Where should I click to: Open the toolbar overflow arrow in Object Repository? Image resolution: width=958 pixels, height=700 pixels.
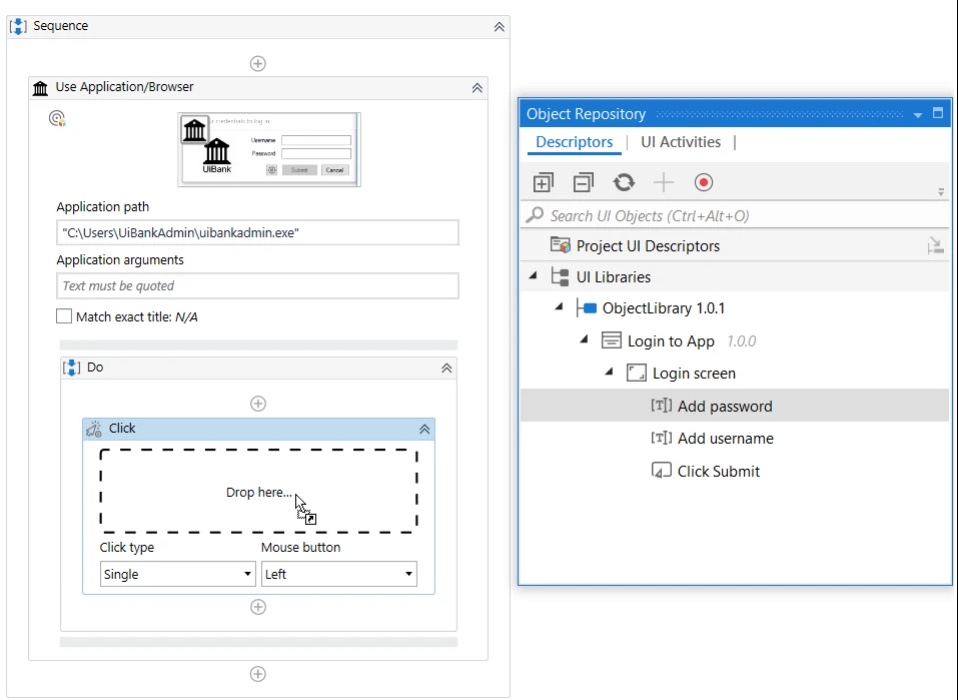pos(941,192)
